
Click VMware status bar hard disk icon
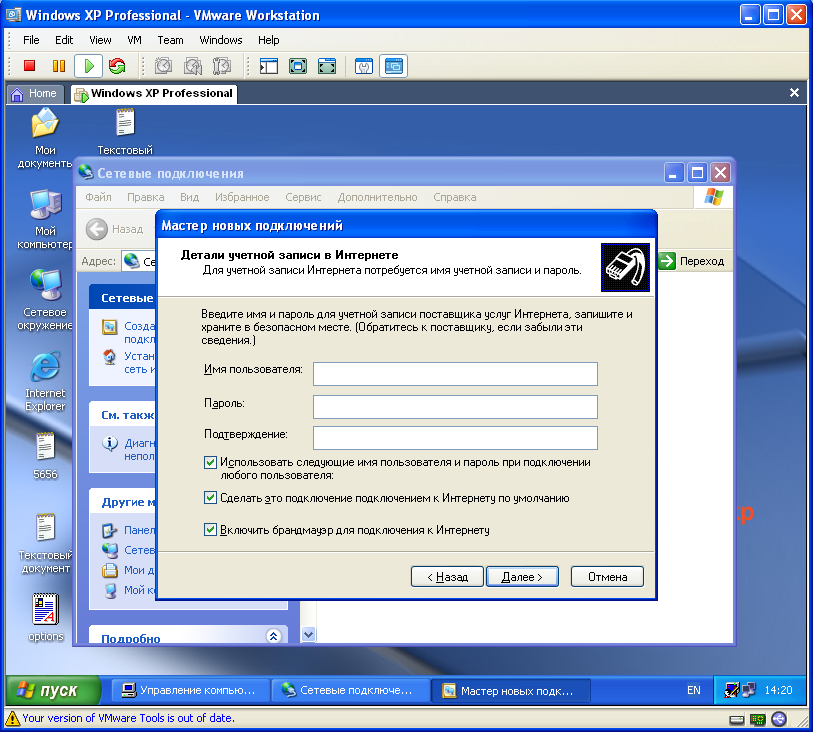tap(736, 720)
